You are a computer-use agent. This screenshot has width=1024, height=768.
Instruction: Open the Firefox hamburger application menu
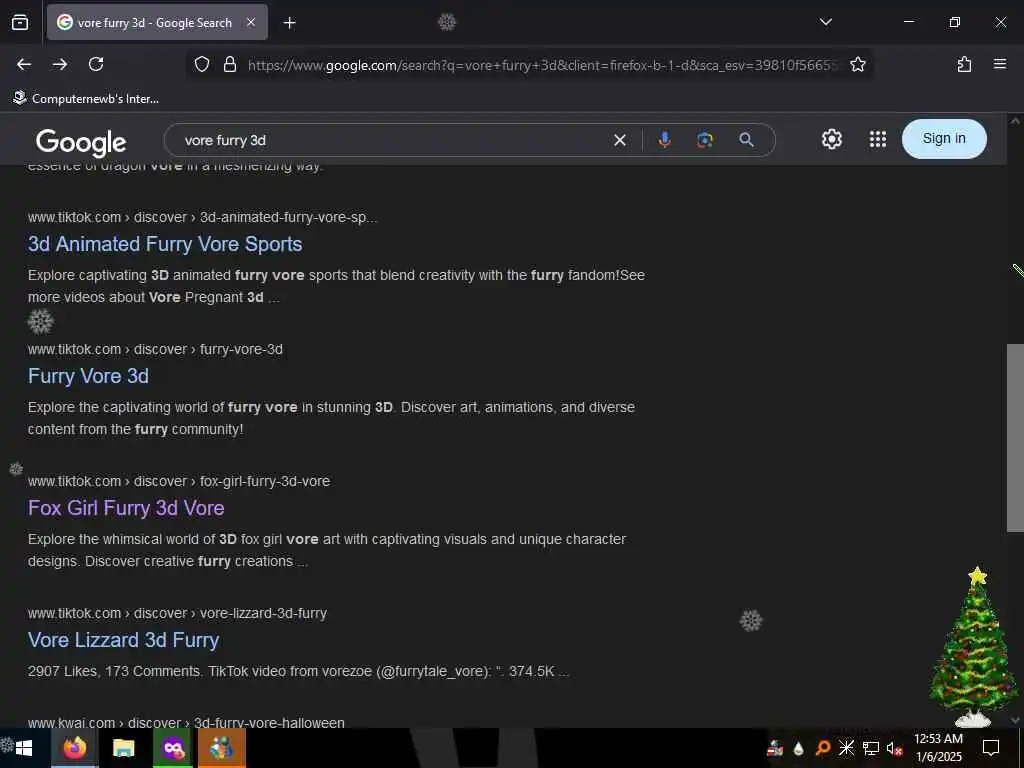(999, 64)
